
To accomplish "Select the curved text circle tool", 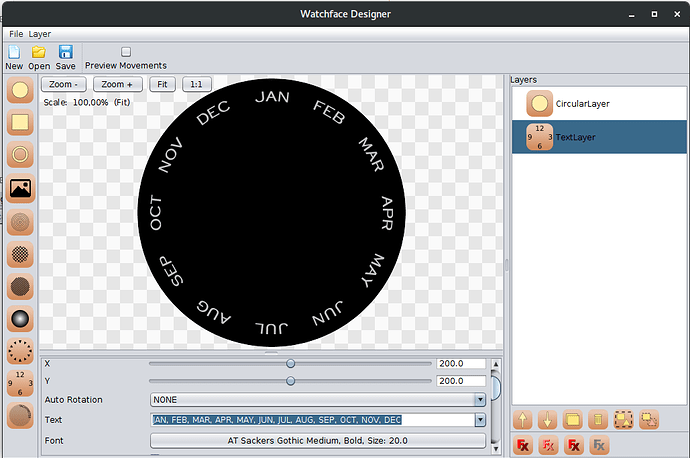I will [20, 415].
